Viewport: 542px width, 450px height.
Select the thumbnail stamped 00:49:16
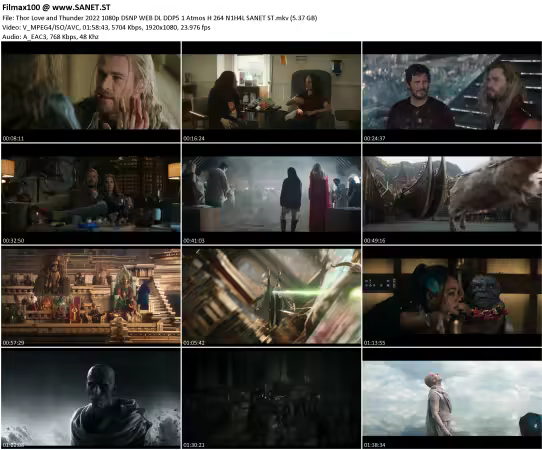pyautogui.click(x=452, y=194)
